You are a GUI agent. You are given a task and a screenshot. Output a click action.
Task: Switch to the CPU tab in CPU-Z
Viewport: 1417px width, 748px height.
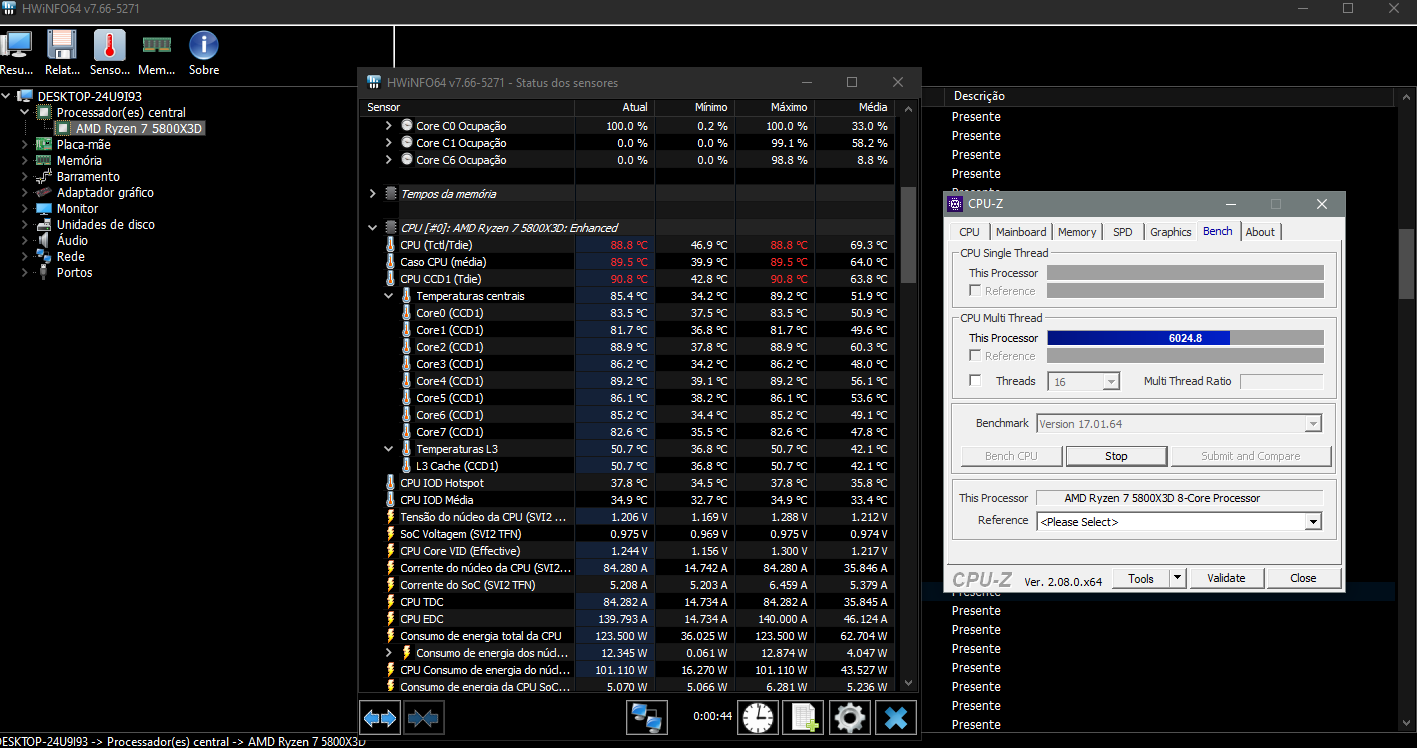coord(970,232)
